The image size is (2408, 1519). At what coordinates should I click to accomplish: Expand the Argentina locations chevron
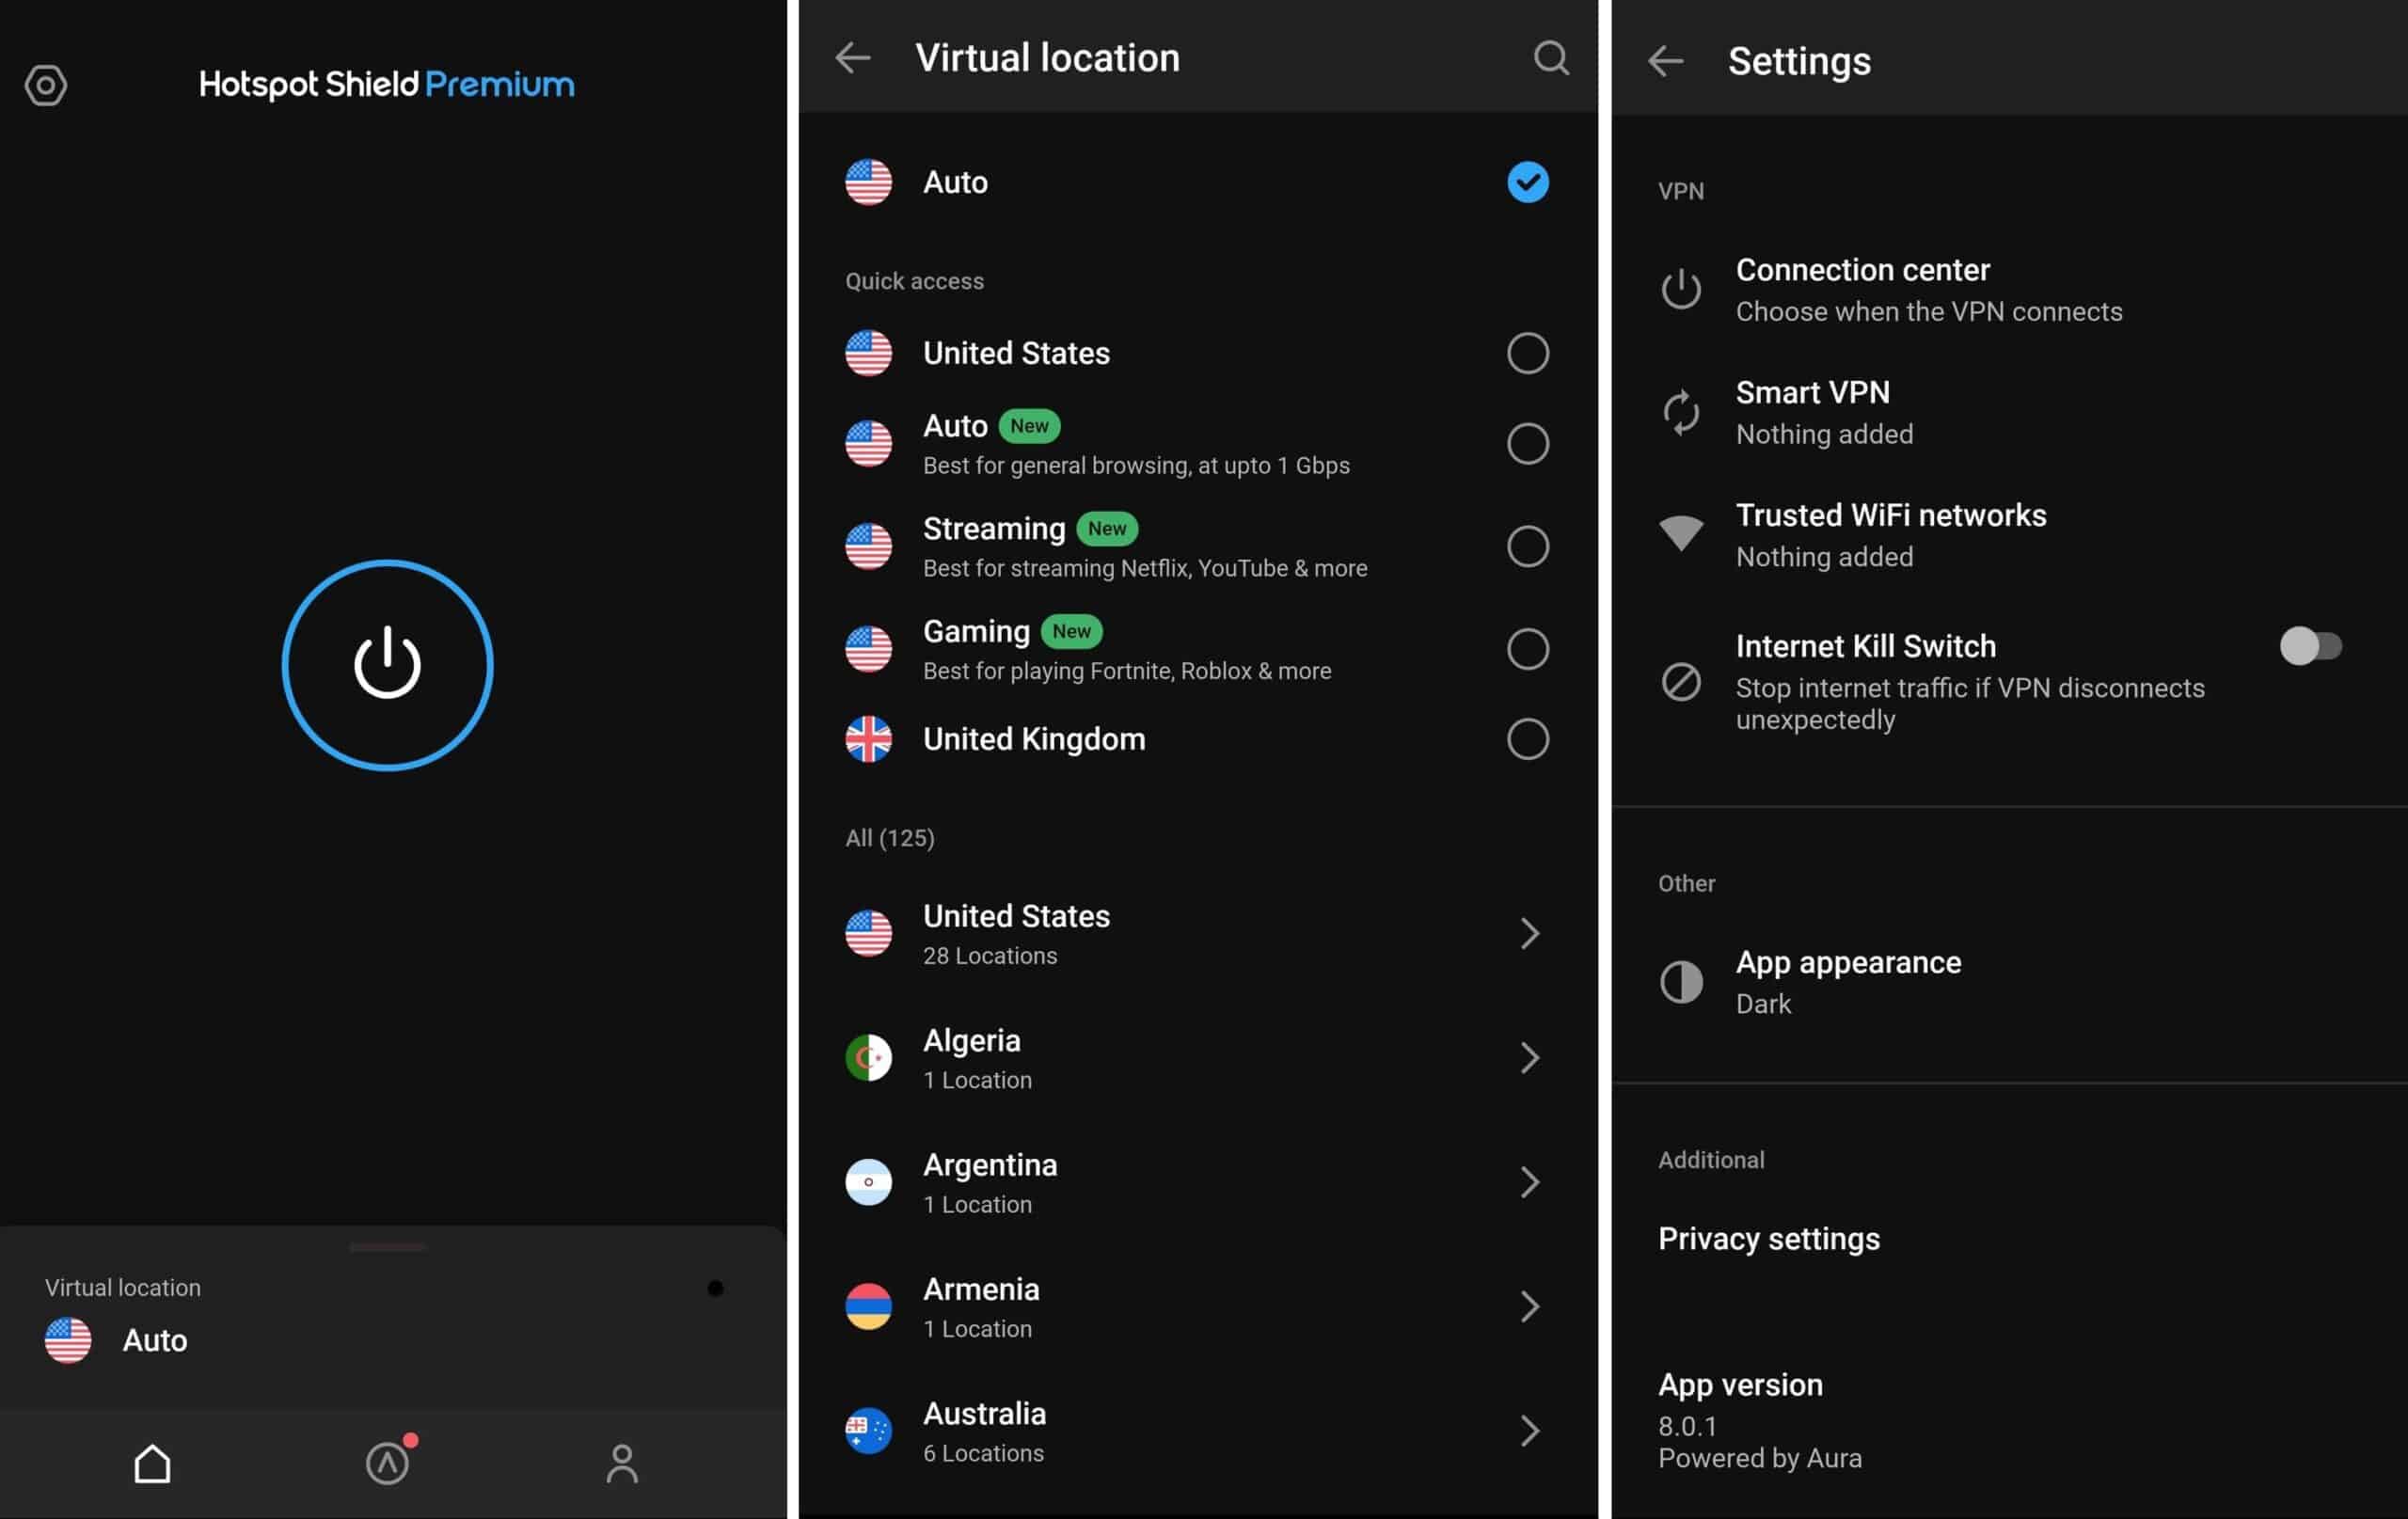(1529, 1182)
